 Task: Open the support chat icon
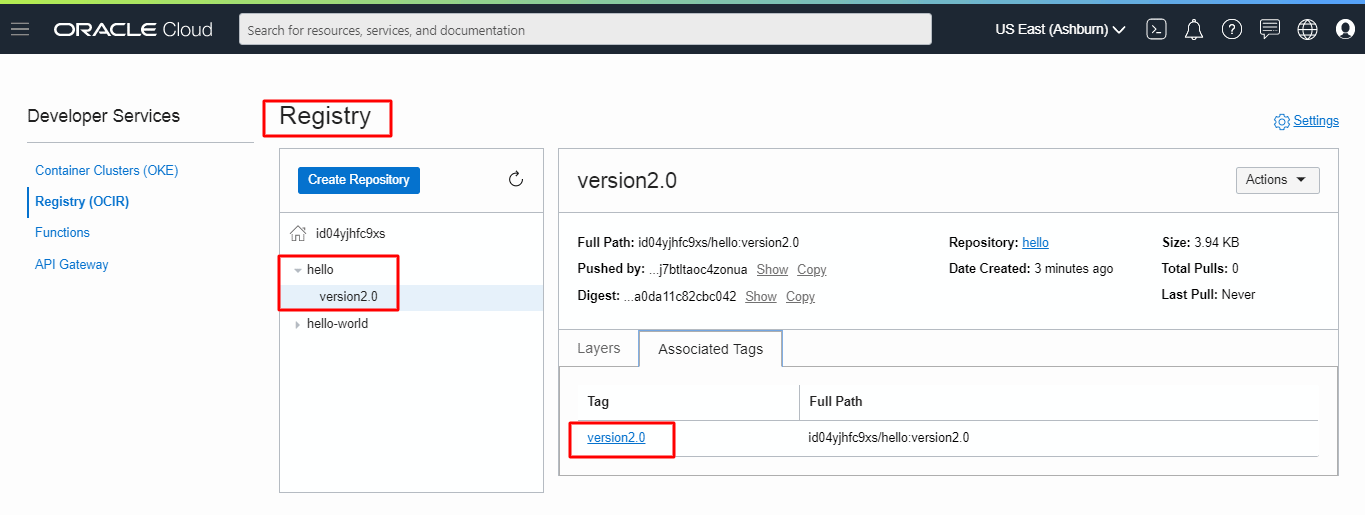(1269, 29)
